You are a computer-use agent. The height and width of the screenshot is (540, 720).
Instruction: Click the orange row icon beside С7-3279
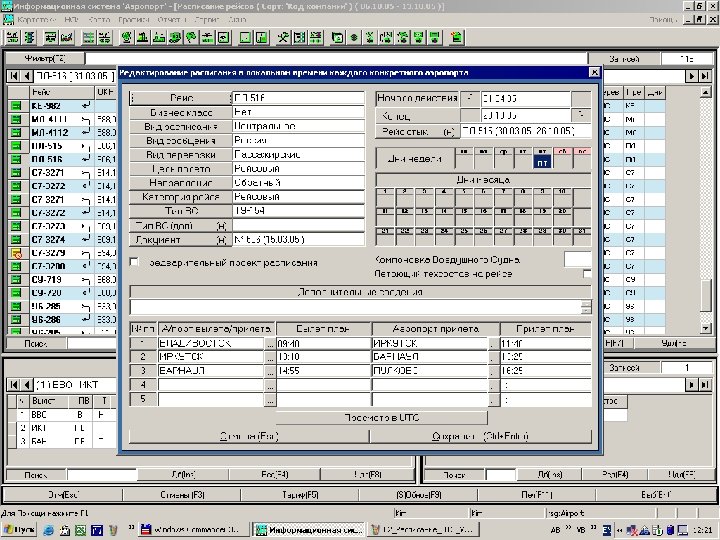pos(16,253)
